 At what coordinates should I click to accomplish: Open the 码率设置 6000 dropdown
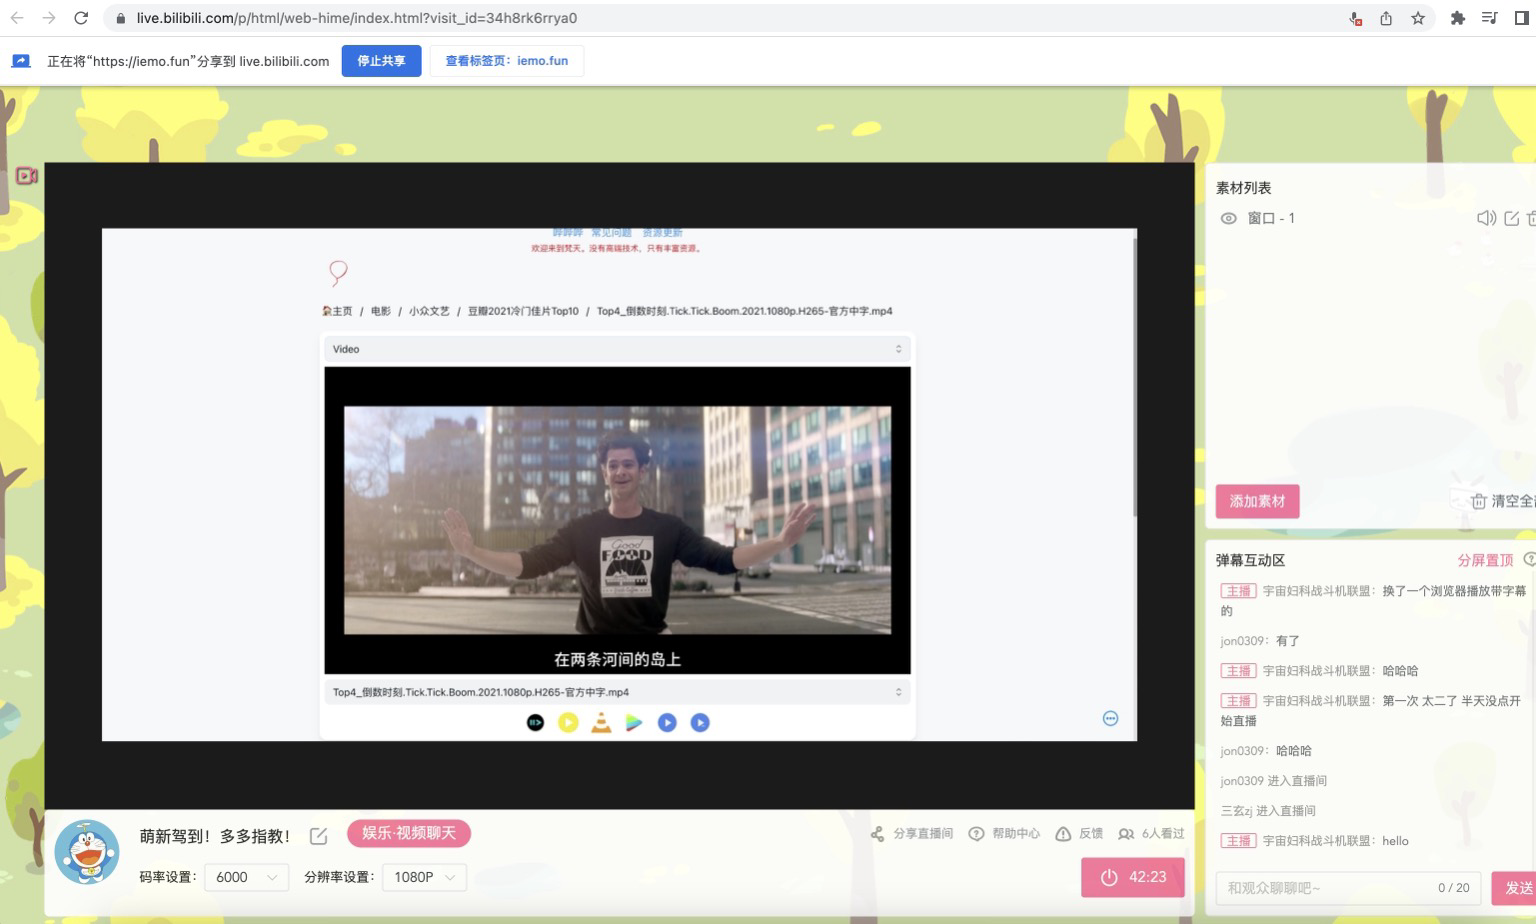point(246,877)
